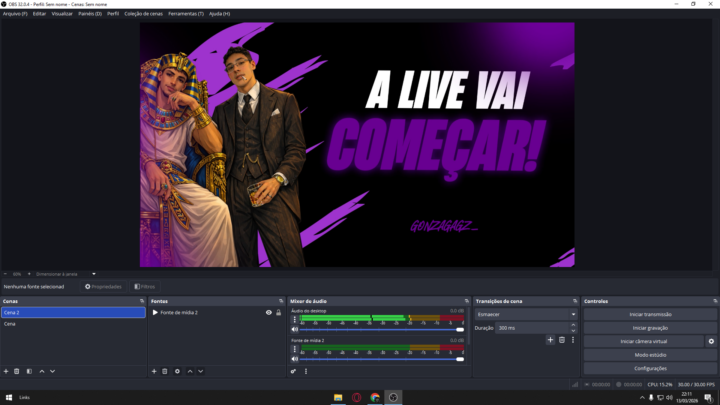Image resolution: width=720 pixels, height=405 pixels.
Task: Add a new scene with the plus icon
Action: click(x=6, y=371)
